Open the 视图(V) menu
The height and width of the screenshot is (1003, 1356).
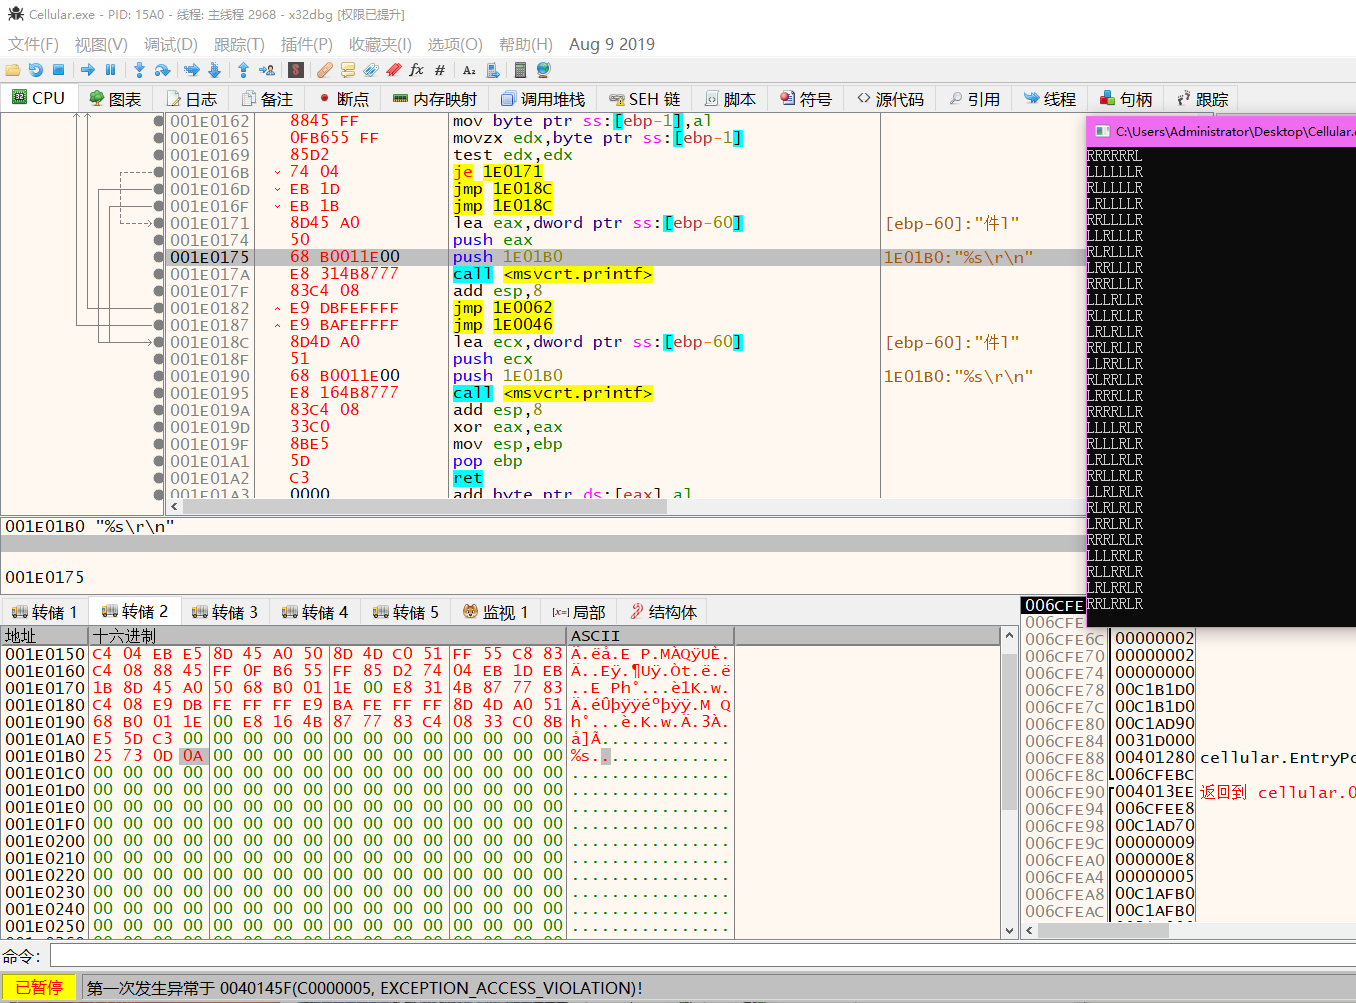pyautogui.click(x=101, y=44)
